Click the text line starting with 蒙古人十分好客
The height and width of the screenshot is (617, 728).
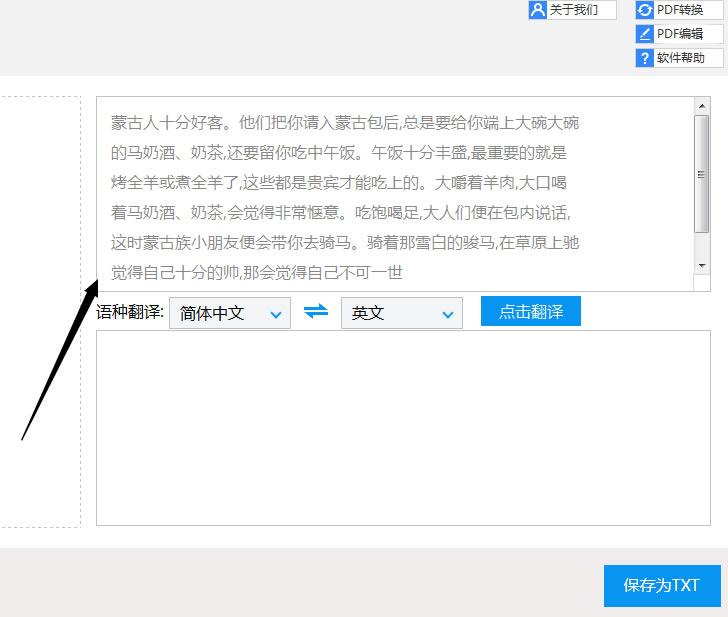pos(344,123)
